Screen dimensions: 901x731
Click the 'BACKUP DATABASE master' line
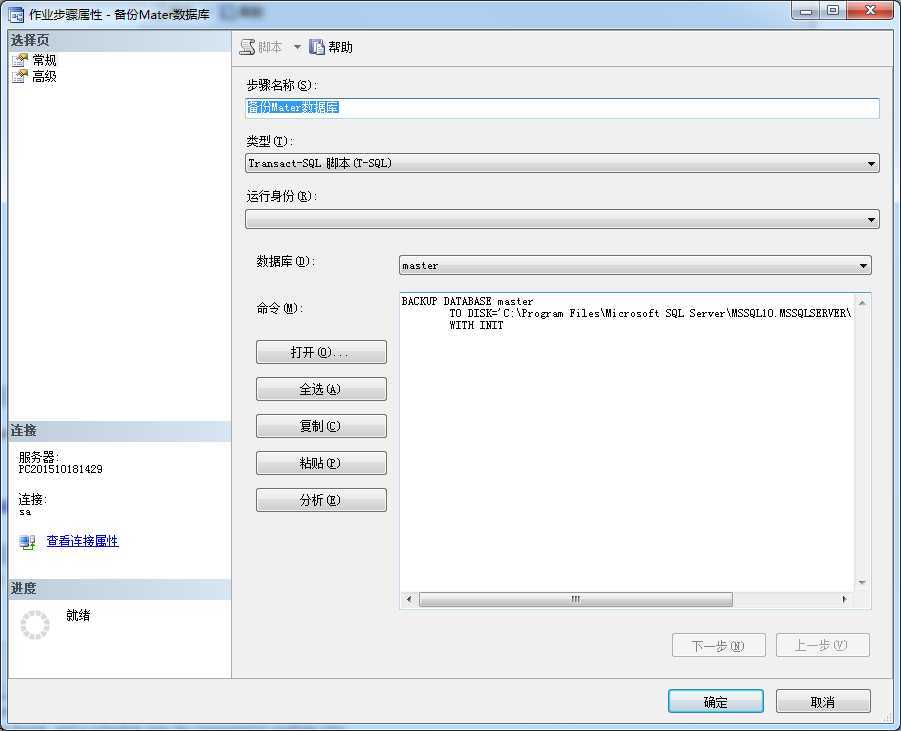467,301
